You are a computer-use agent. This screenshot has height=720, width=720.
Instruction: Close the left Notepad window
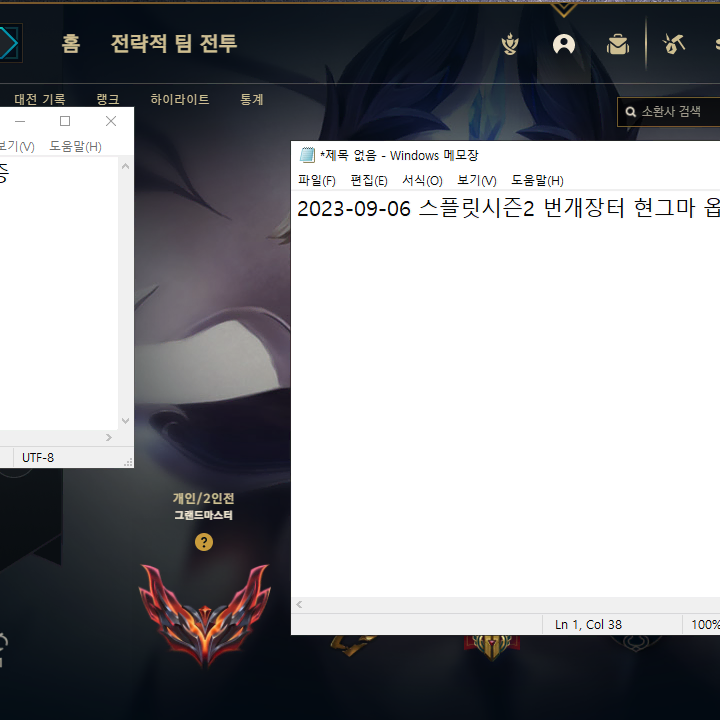point(111,121)
